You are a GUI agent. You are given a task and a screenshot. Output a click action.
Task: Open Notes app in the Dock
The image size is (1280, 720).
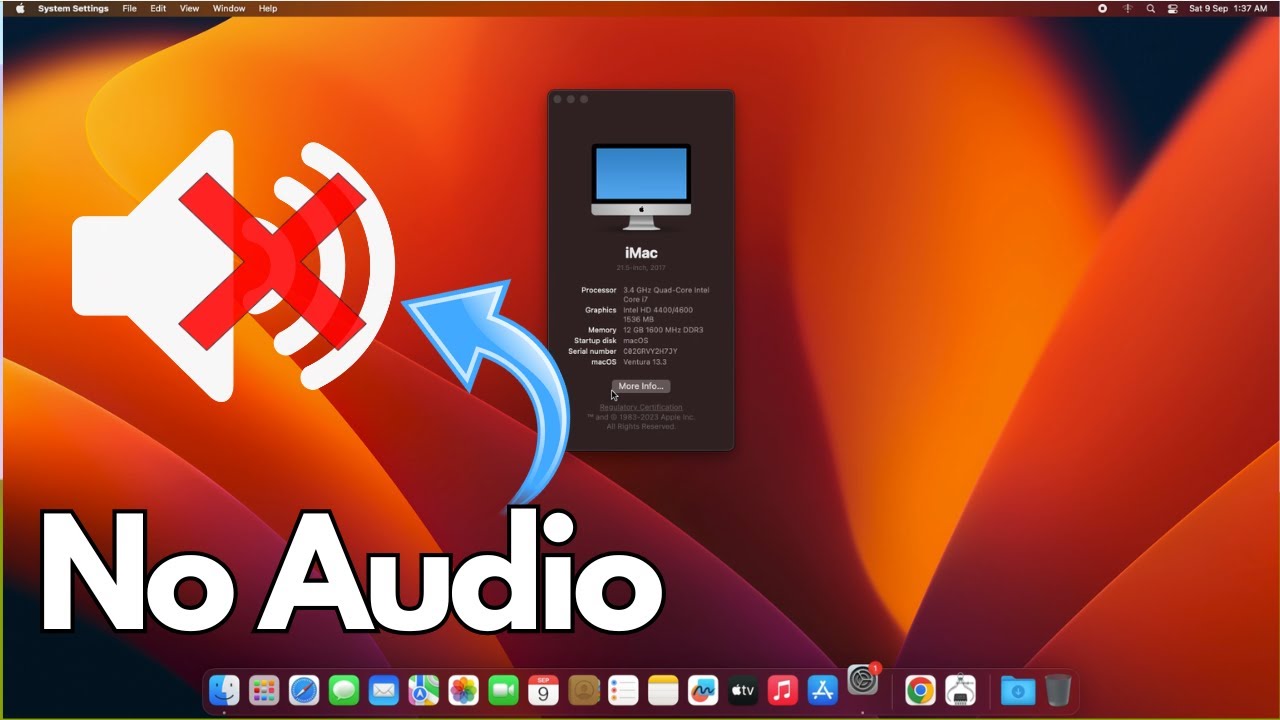coord(663,690)
